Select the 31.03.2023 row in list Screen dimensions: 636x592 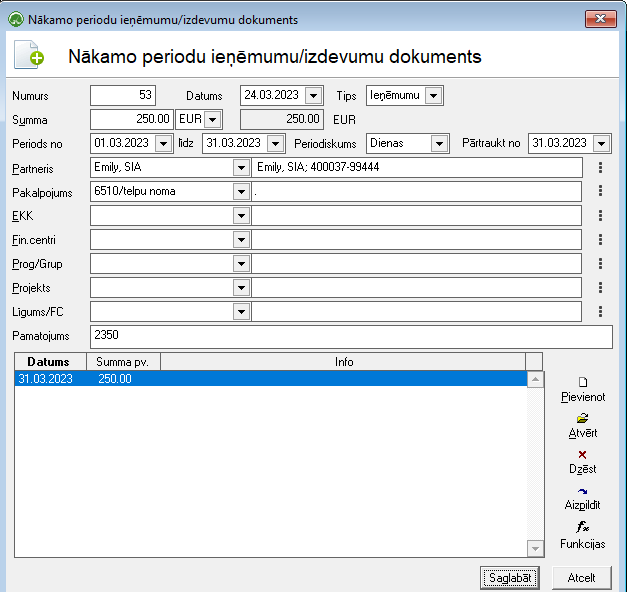271,379
